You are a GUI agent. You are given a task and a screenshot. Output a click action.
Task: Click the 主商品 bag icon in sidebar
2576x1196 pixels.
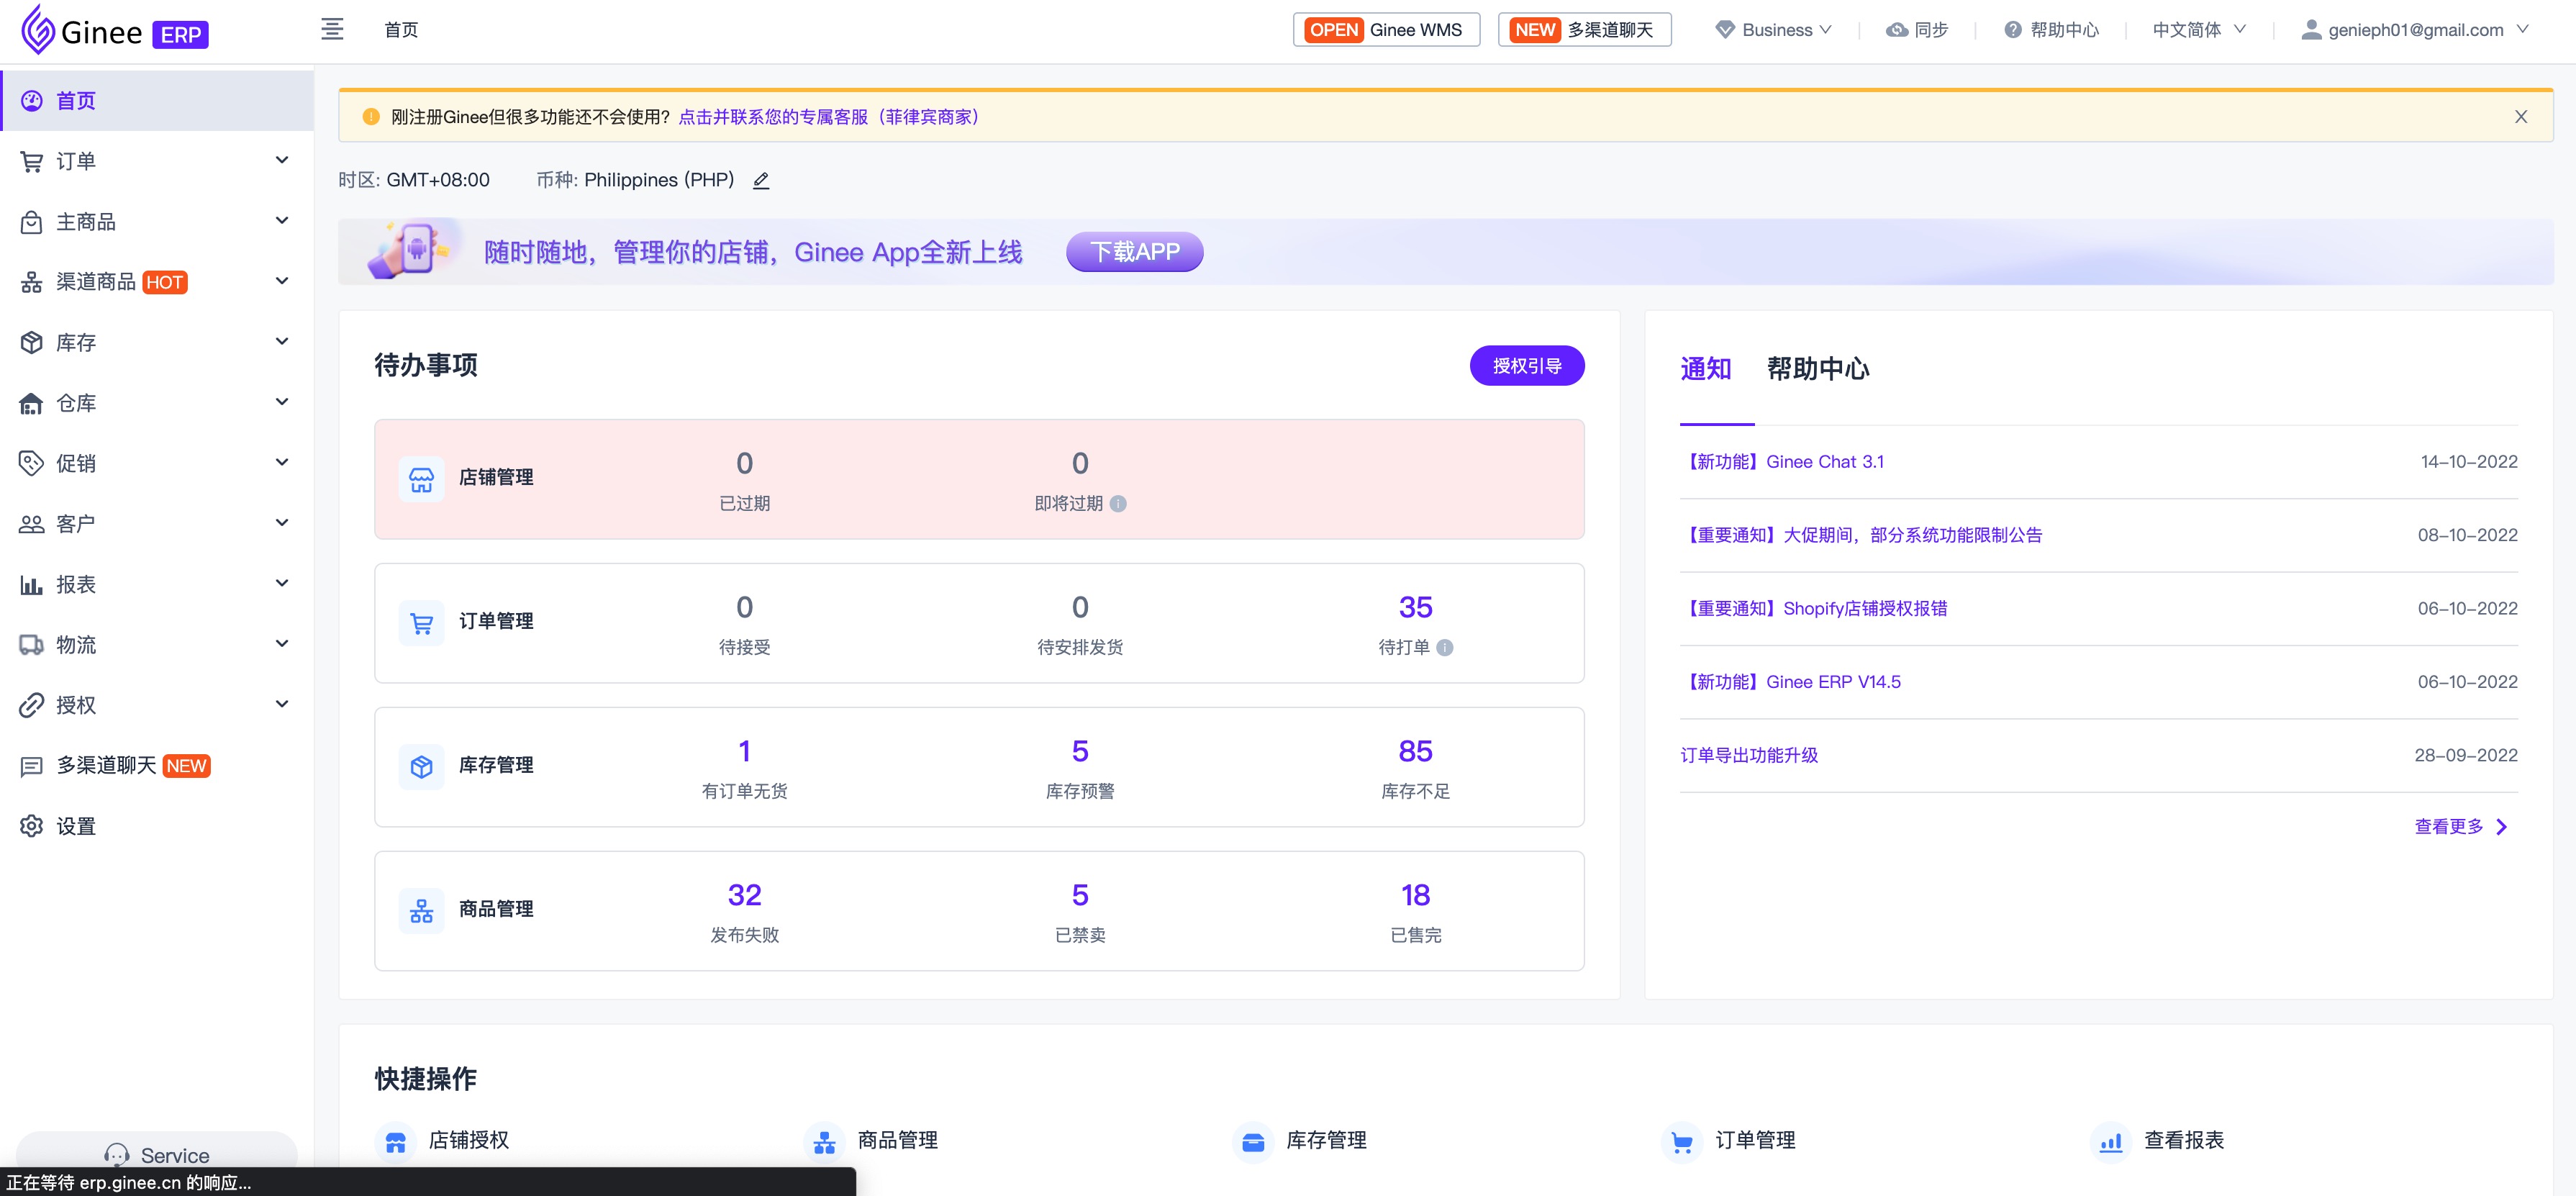32,222
